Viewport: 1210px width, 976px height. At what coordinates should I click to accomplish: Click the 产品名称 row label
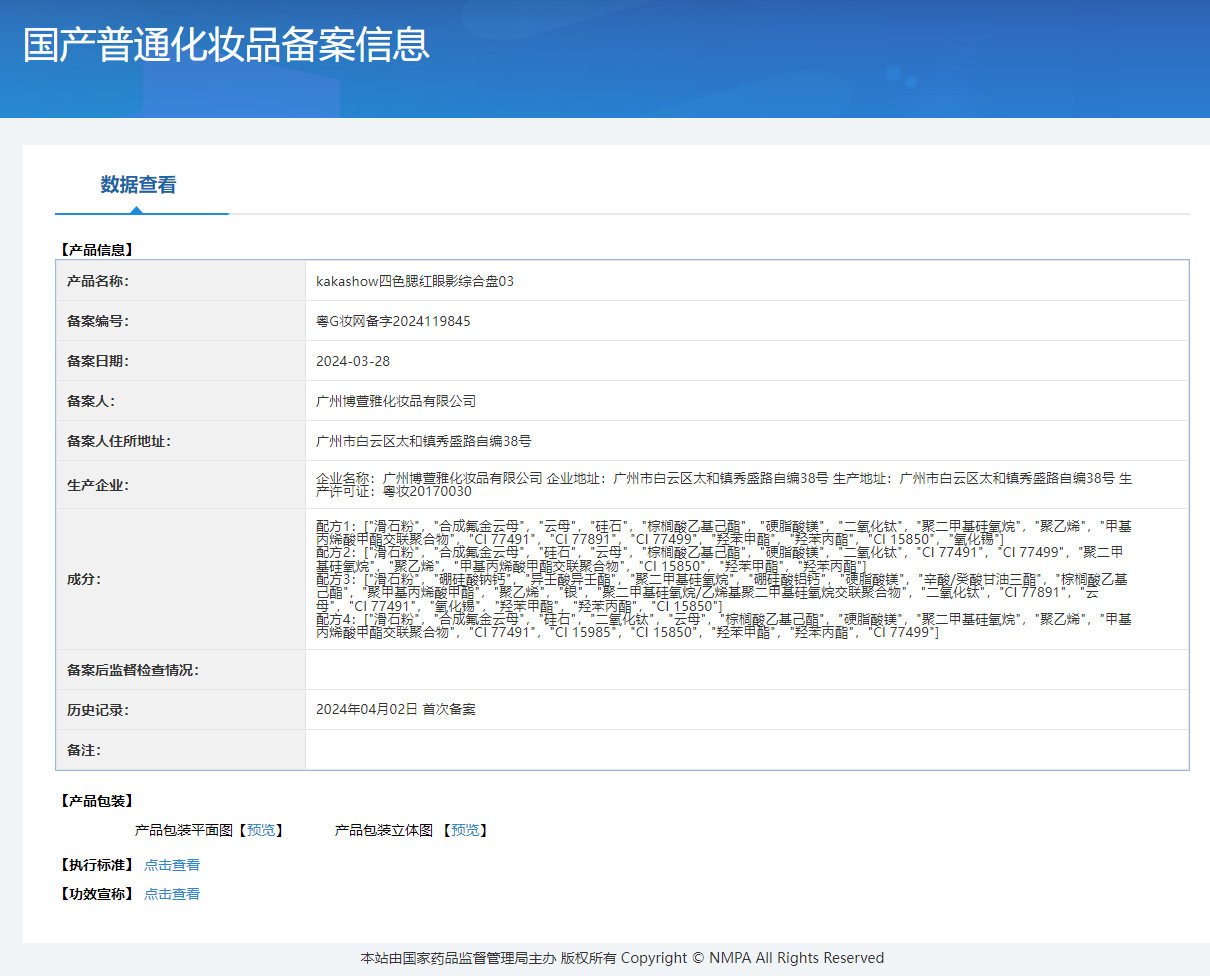(x=98, y=281)
